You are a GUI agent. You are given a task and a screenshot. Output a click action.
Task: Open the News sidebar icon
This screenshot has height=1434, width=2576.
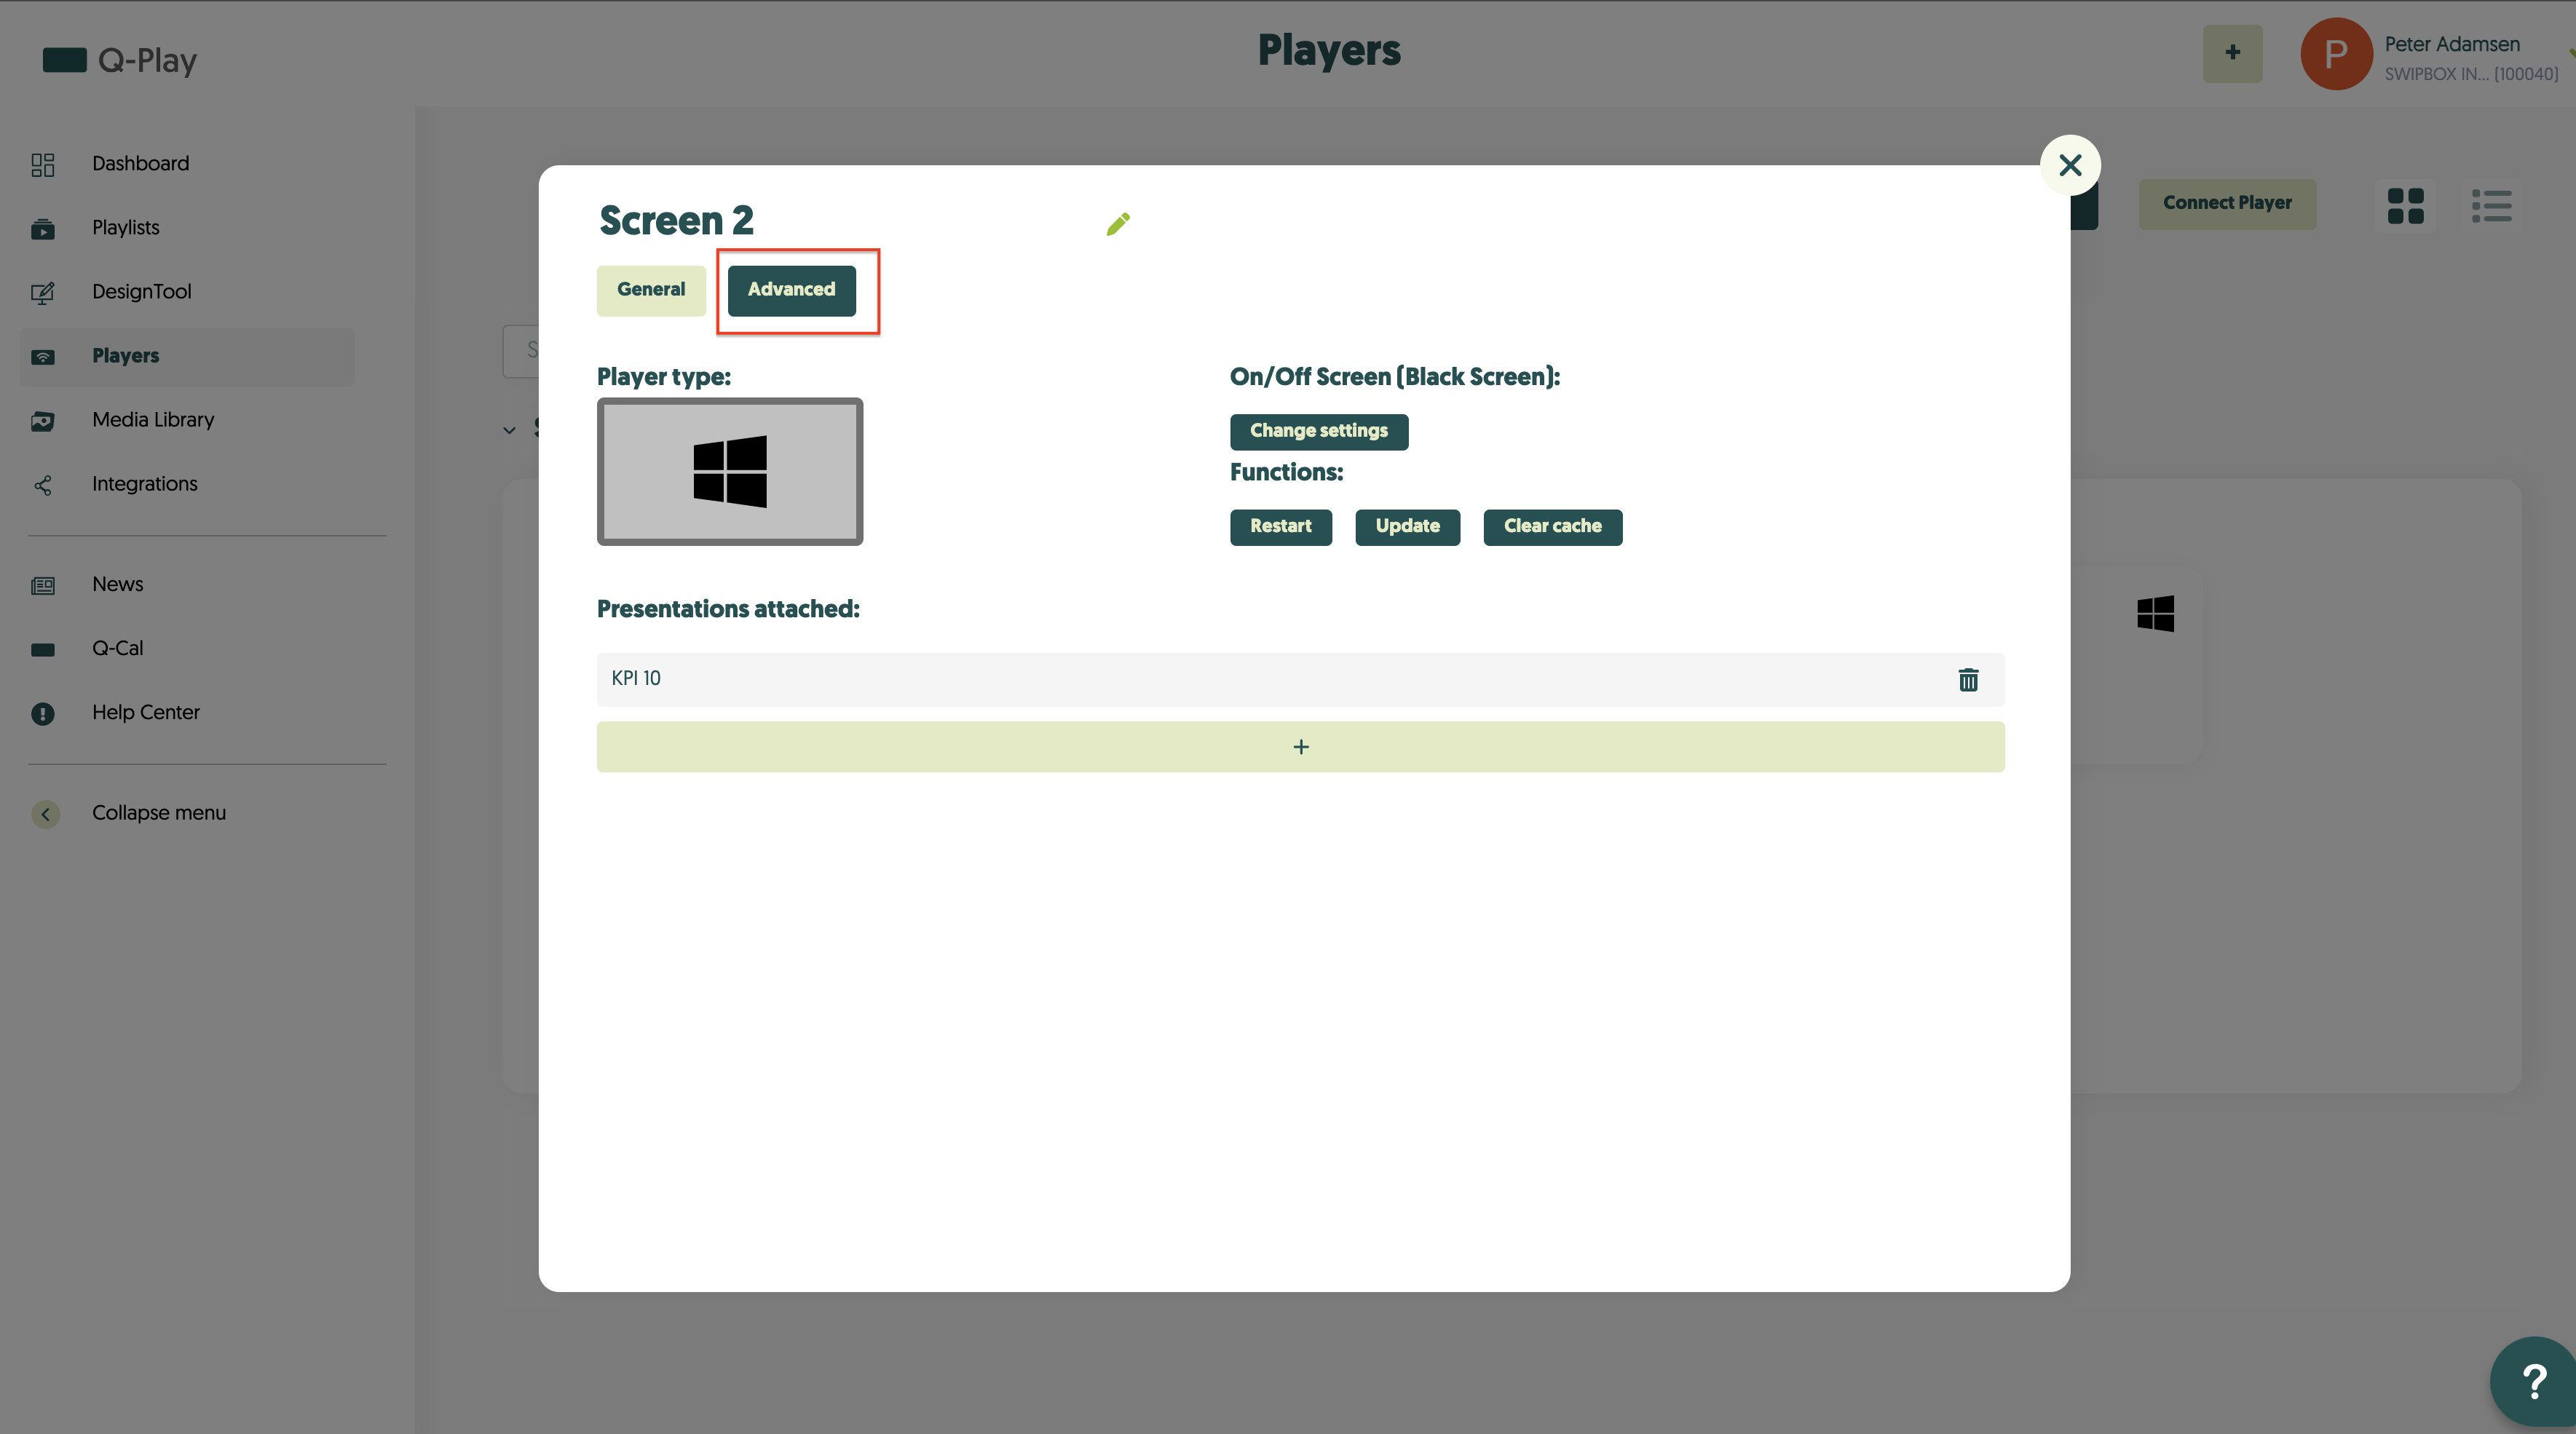43,585
